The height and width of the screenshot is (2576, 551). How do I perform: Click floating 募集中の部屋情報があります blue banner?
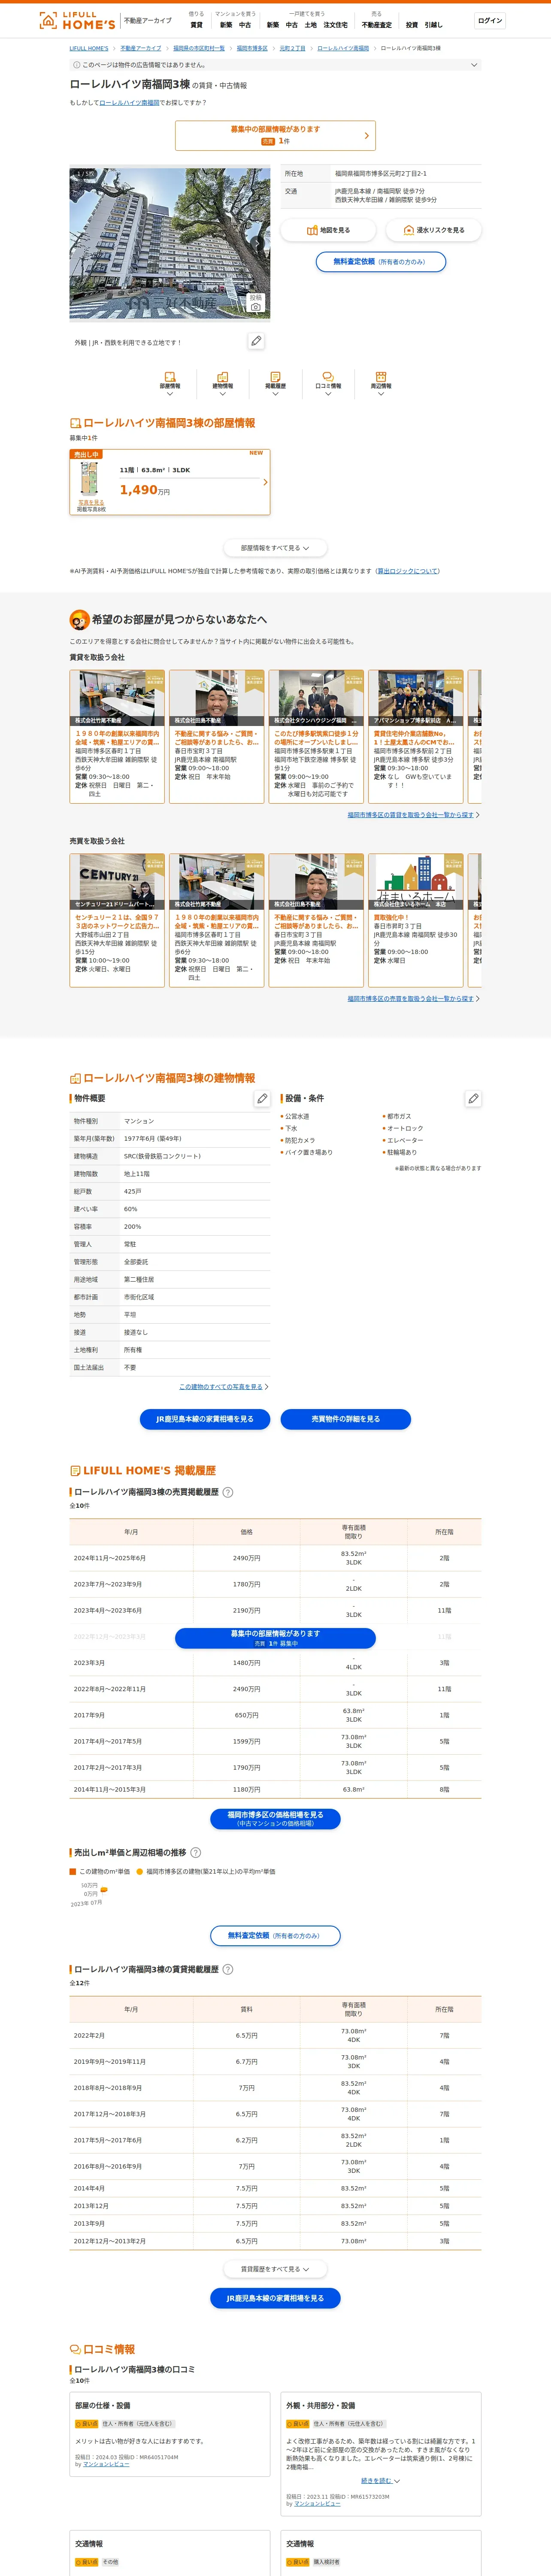(x=275, y=1637)
